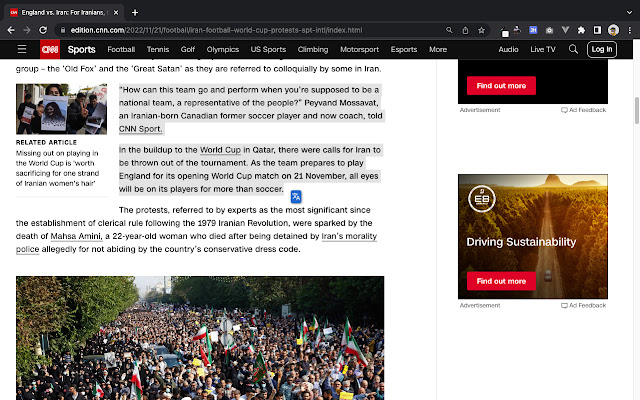
Task: Open Live TV
Action: tap(542, 49)
